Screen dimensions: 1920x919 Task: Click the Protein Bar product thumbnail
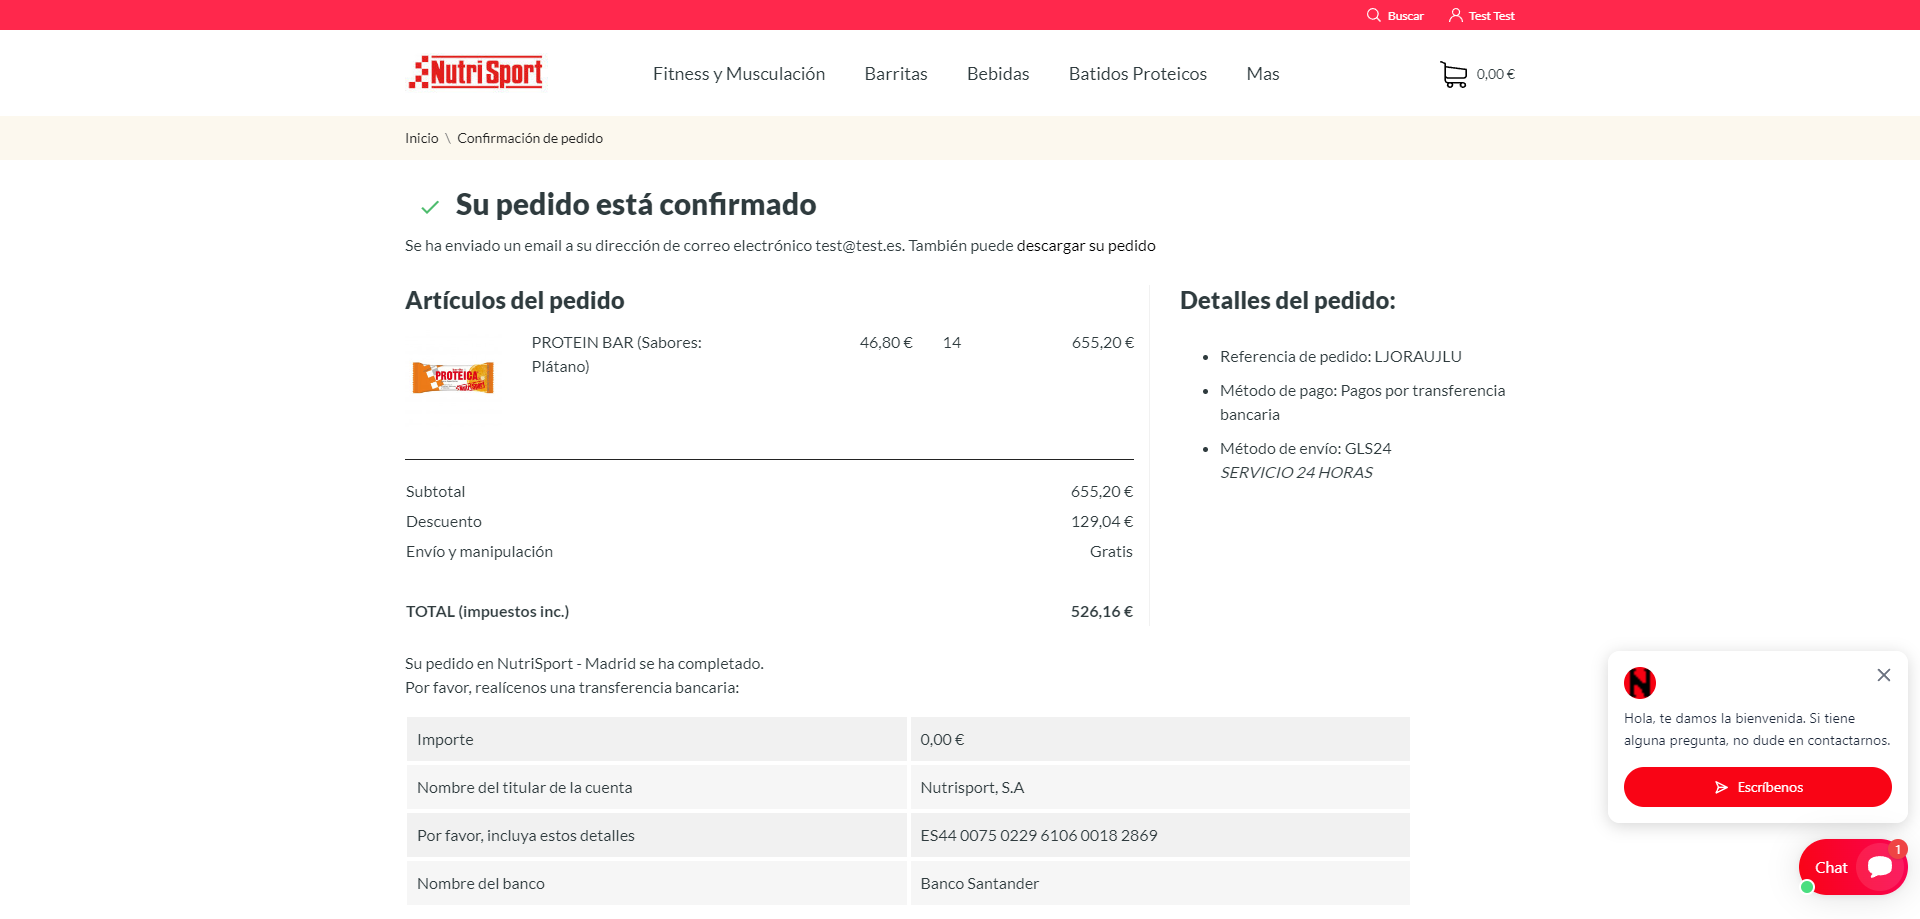453,377
